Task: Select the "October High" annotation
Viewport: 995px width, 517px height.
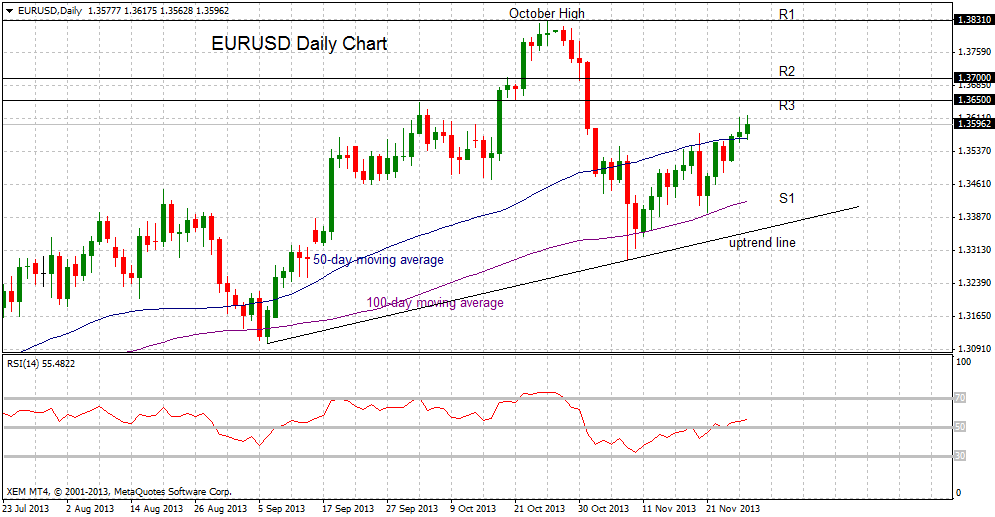Action: pyautogui.click(x=547, y=13)
